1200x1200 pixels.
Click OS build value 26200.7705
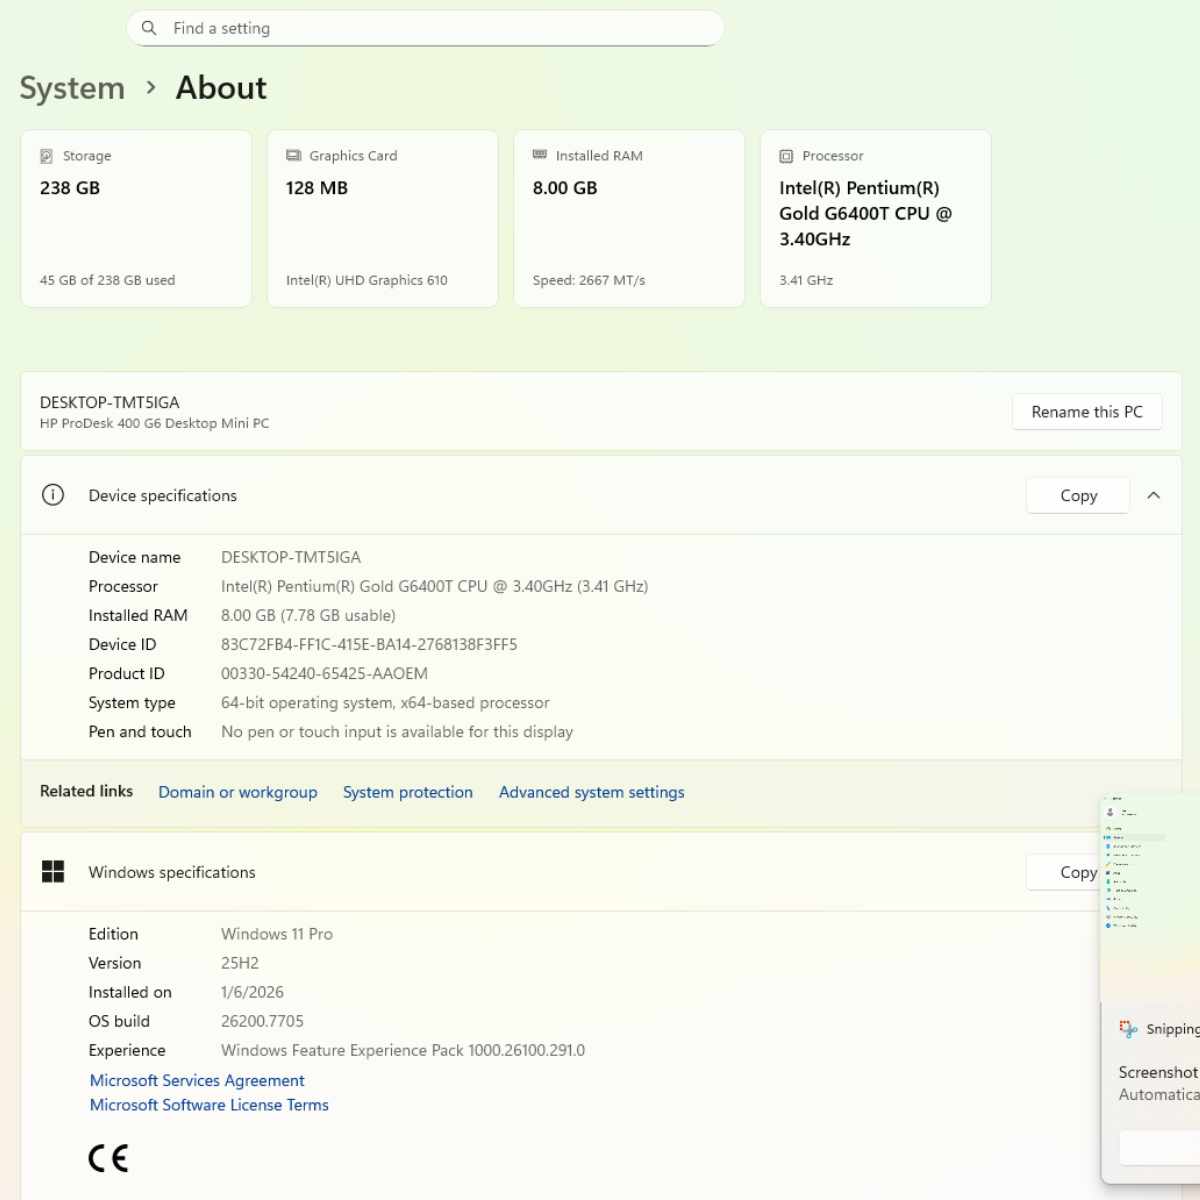[262, 1021]
